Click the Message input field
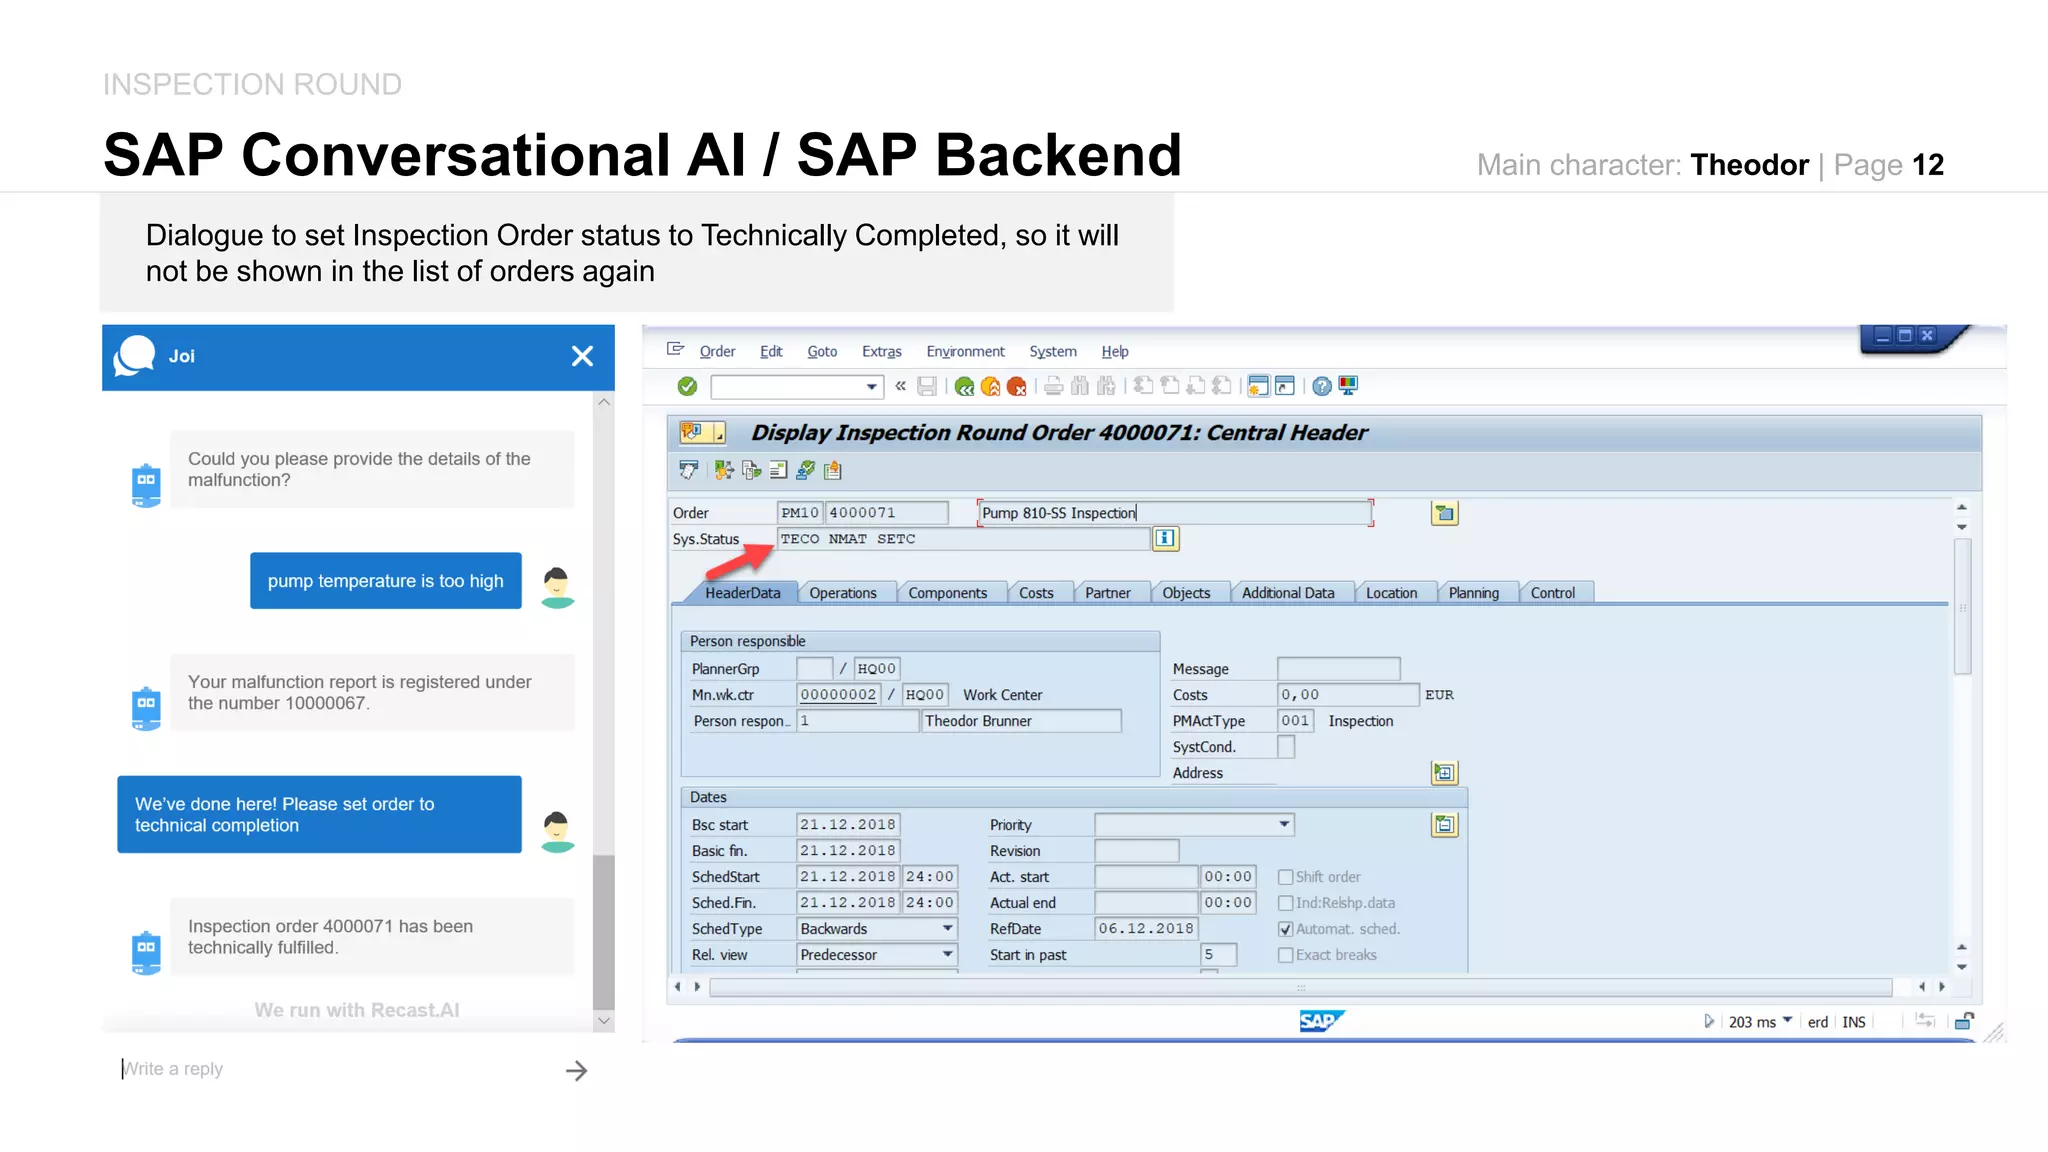The height and width of the screenshot is (1152, 2048). tap(1338, 669)
